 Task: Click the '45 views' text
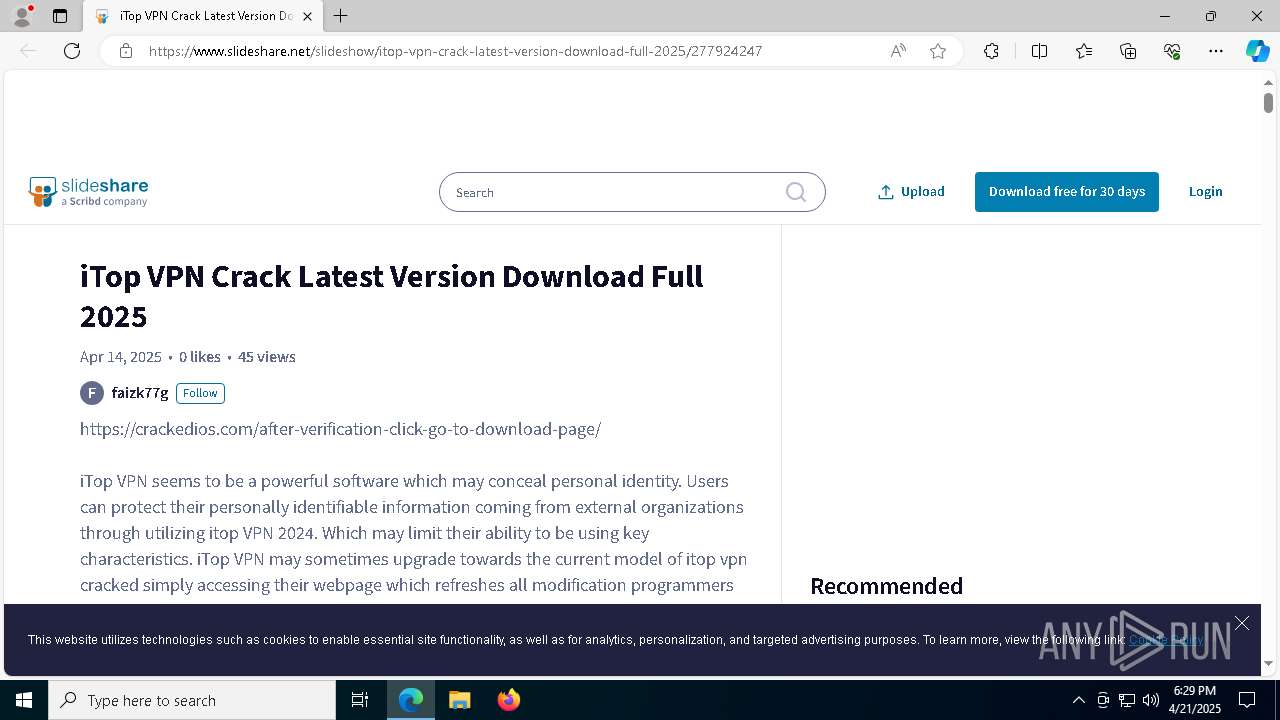pyautogui.click(x=267, y=357)
